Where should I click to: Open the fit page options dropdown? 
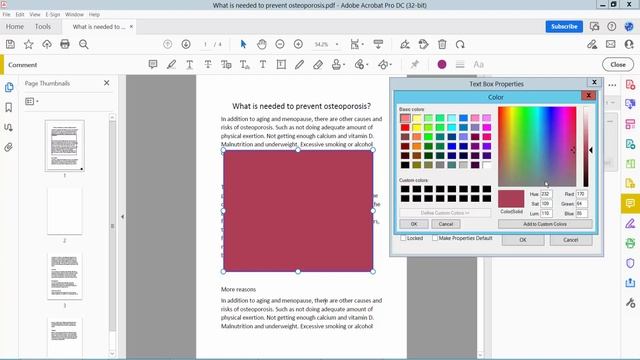pyautogui.click(x=363, y=44)
